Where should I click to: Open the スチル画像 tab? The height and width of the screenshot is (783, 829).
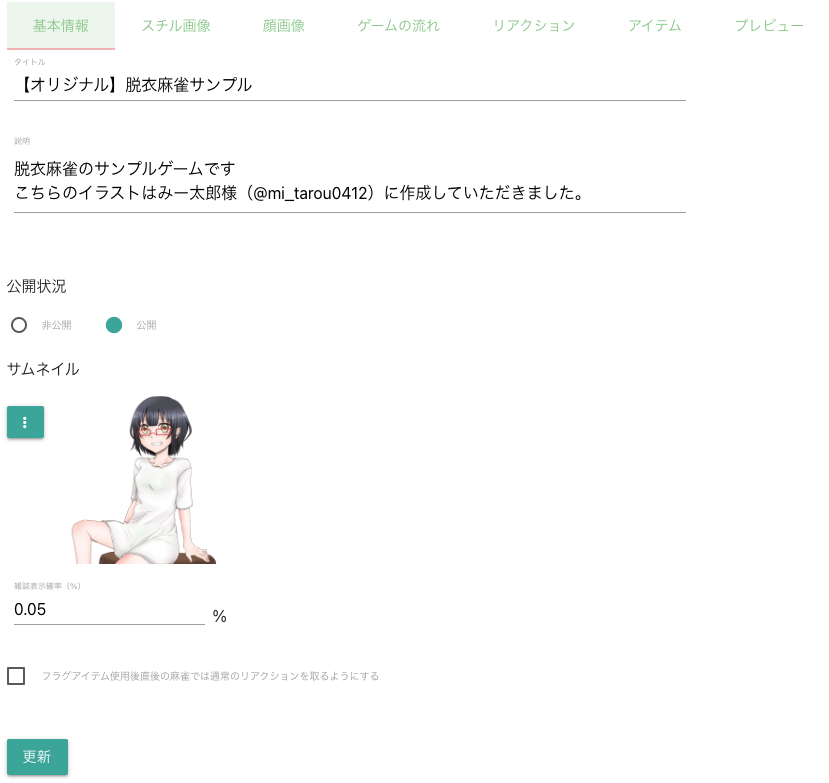176,25
